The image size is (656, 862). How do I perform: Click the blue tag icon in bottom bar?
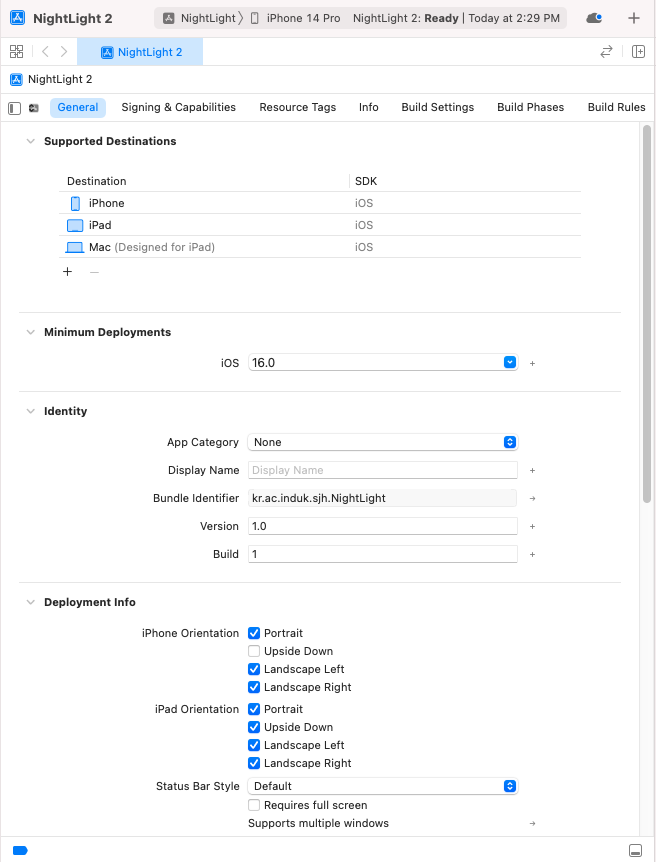click(20, 850)
